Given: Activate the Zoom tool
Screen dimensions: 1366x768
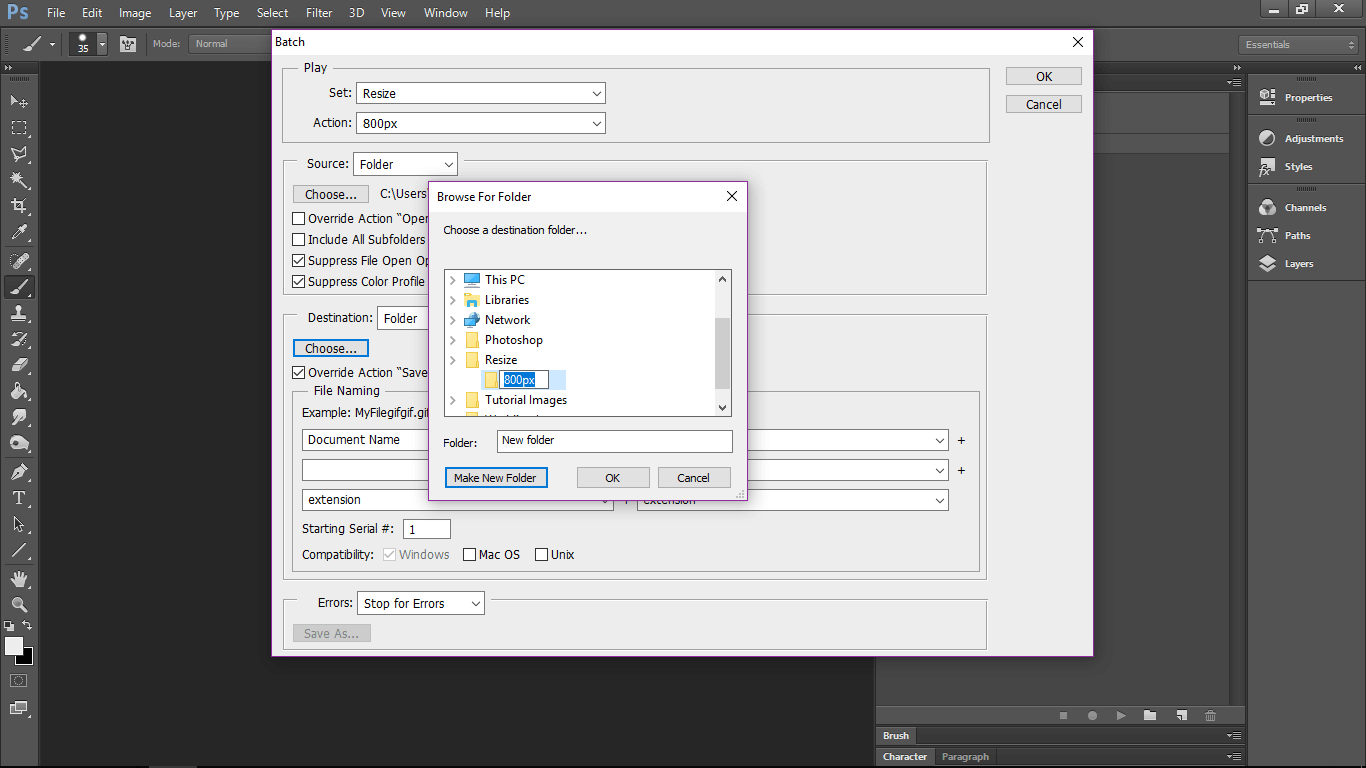Looking at the screenshot, I should [x=18, y=605].
